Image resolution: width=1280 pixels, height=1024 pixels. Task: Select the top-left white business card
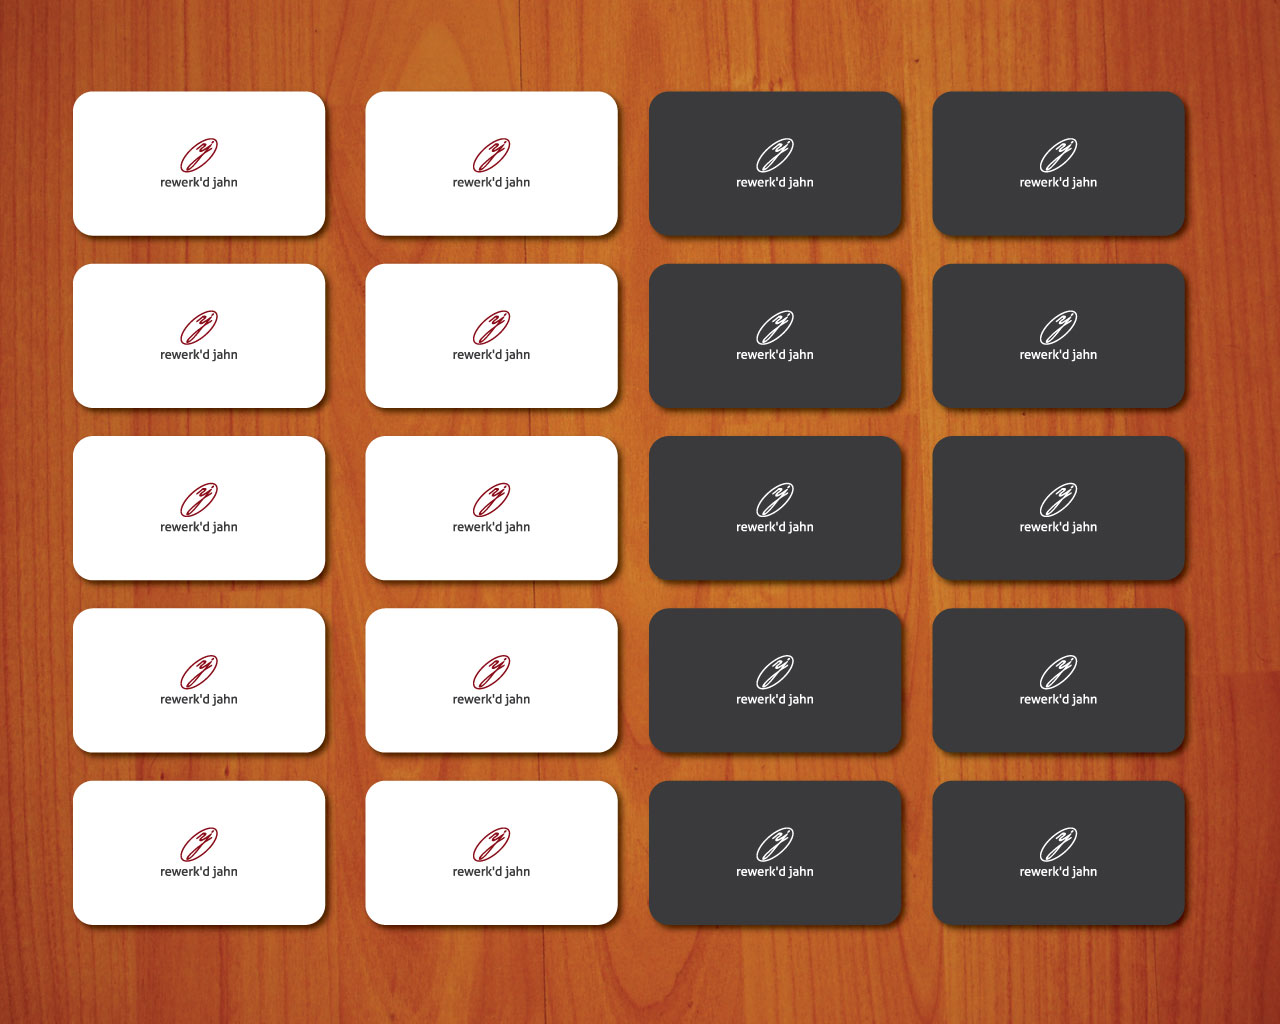pos(198,163)
